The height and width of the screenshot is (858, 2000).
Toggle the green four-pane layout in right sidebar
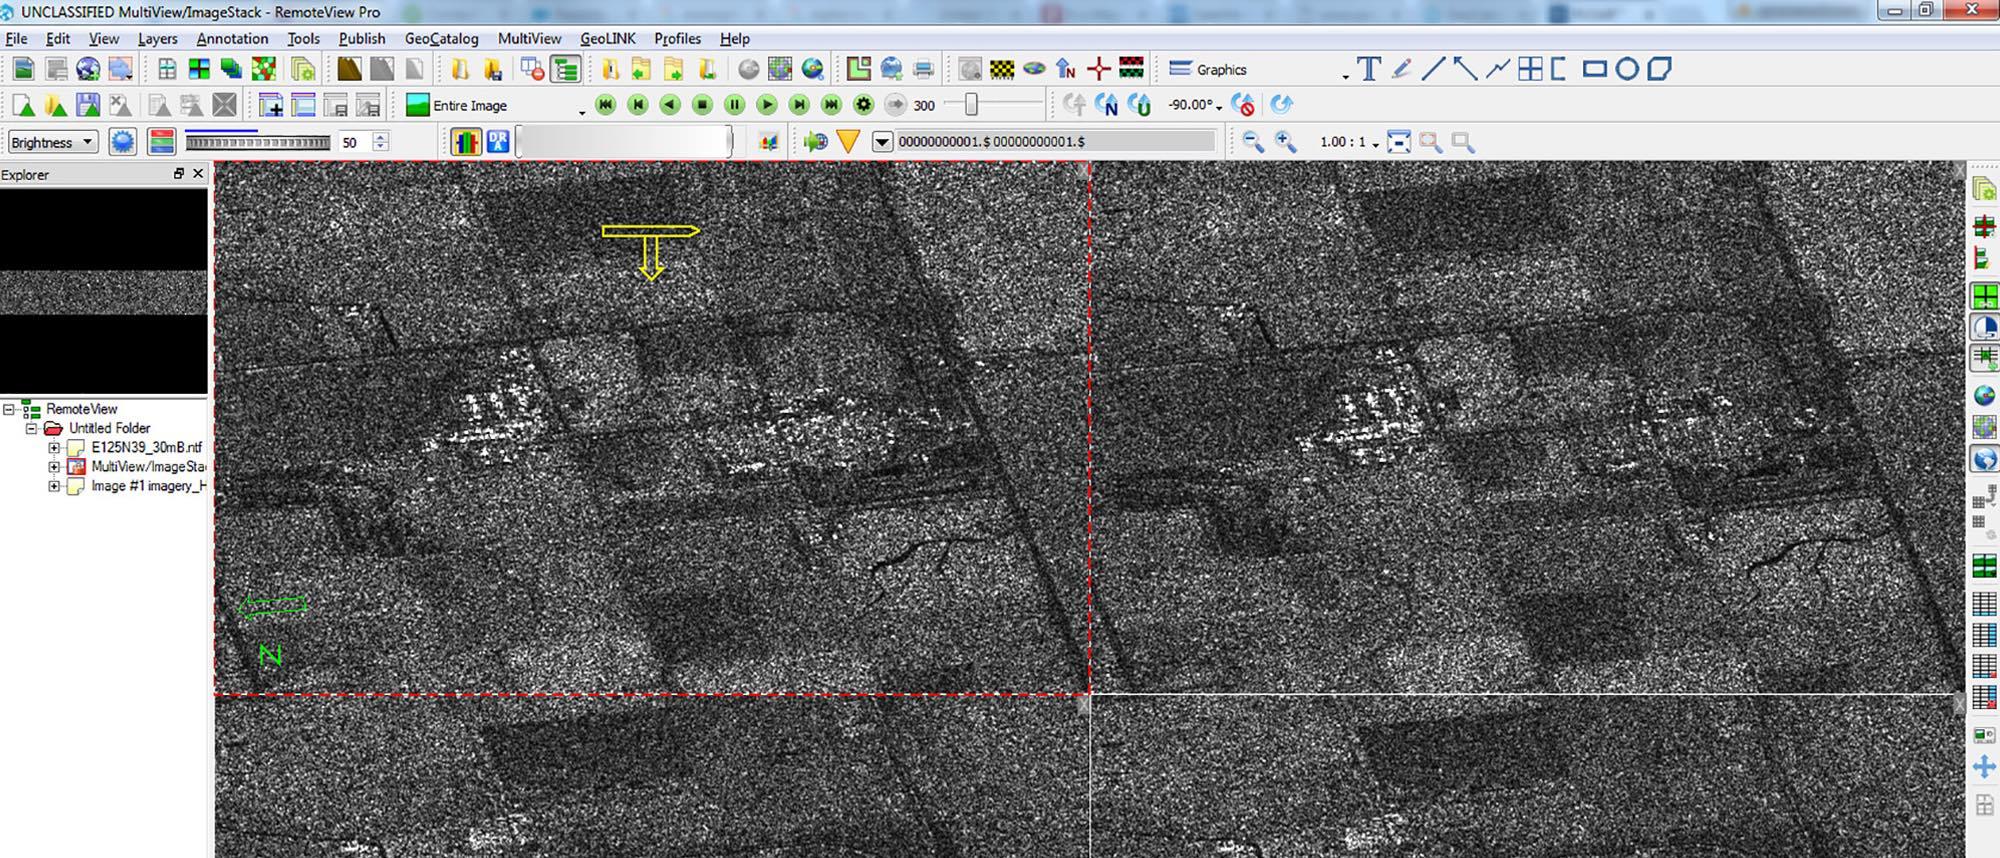(x=1984, y=296)
